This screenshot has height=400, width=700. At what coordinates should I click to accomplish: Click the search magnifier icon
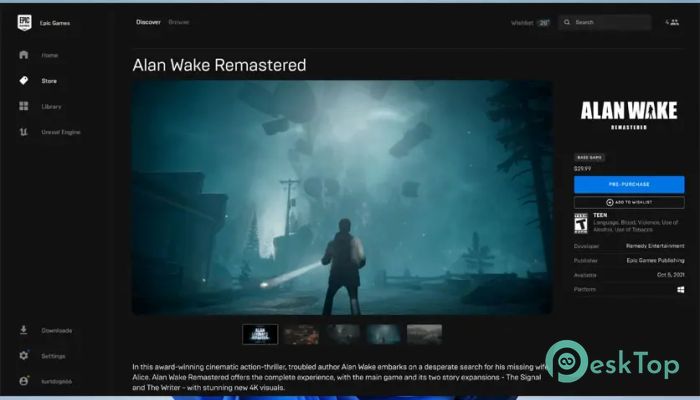click(x=567, y=22)
